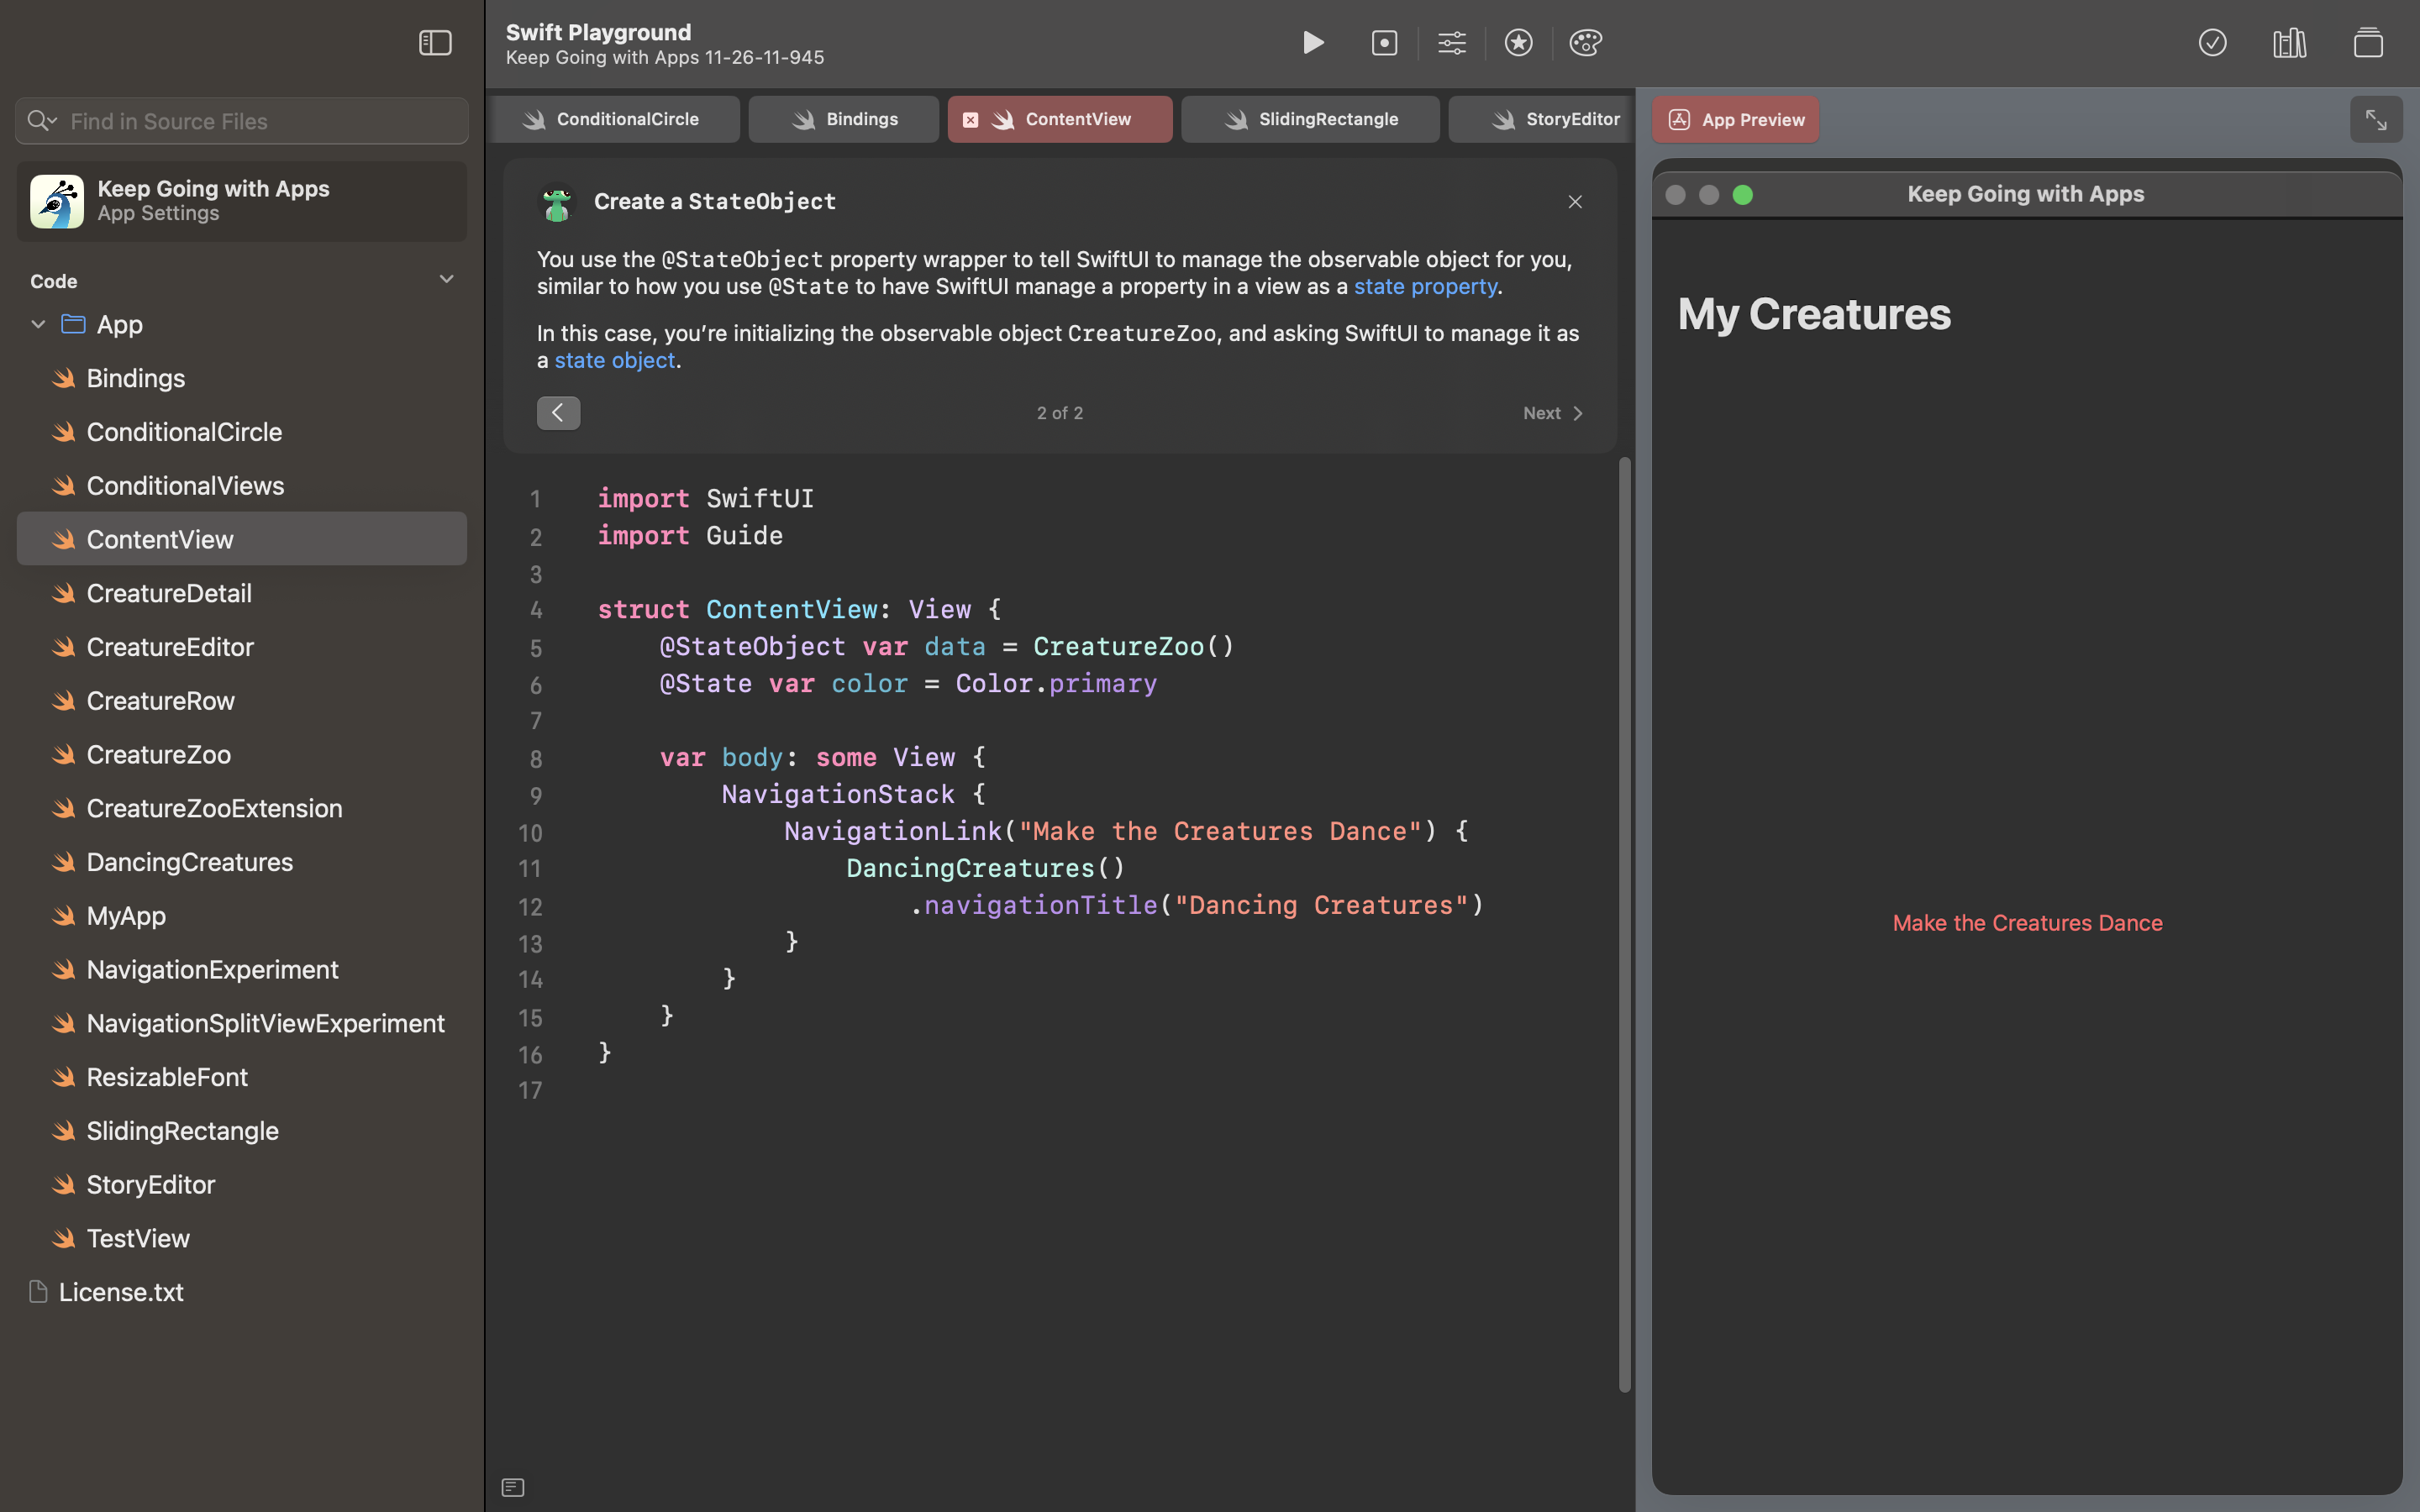Toggle the sidebar visibility icon
This screenshot has width=2420, height=1512.
[435, 43]
